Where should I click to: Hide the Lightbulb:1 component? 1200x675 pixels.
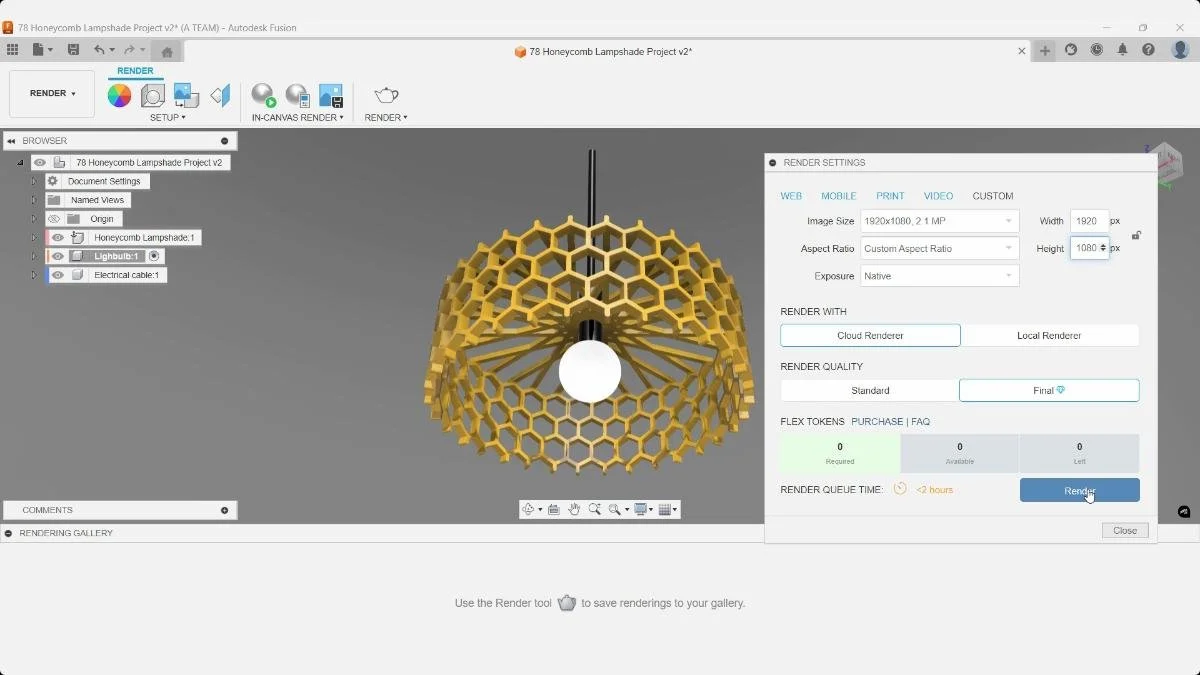tap(57, 256)
